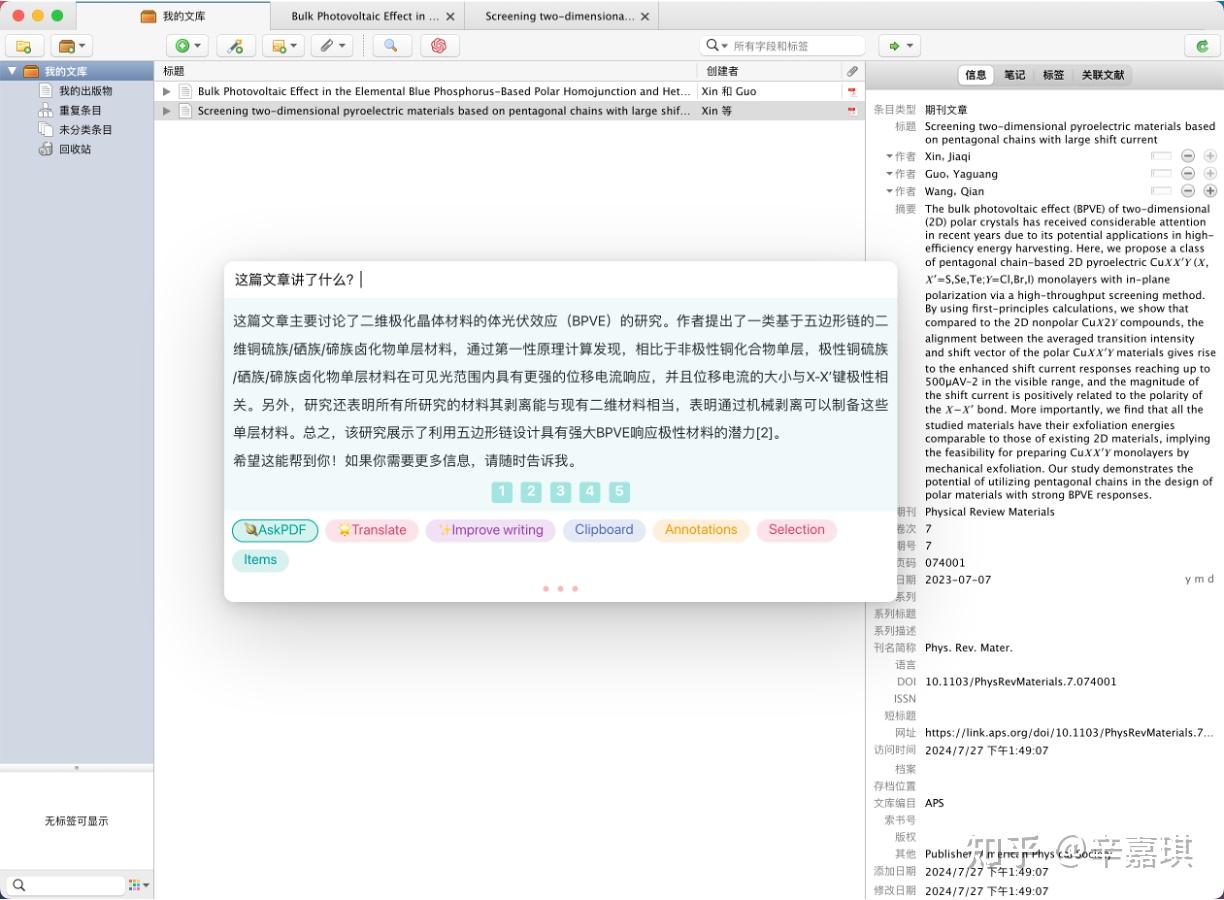Collapse the 我的文库 library tree

pyautogui.click(x=12, y=71)
